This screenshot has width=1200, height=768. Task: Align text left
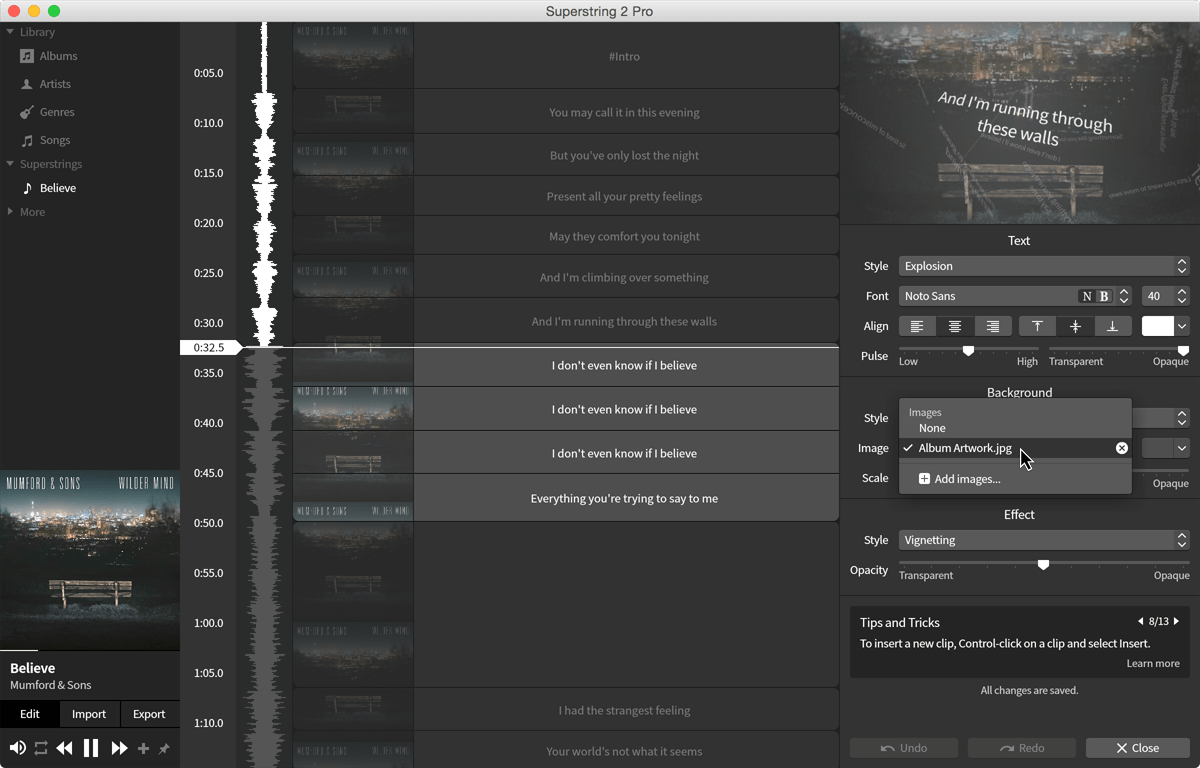point(917,326)
